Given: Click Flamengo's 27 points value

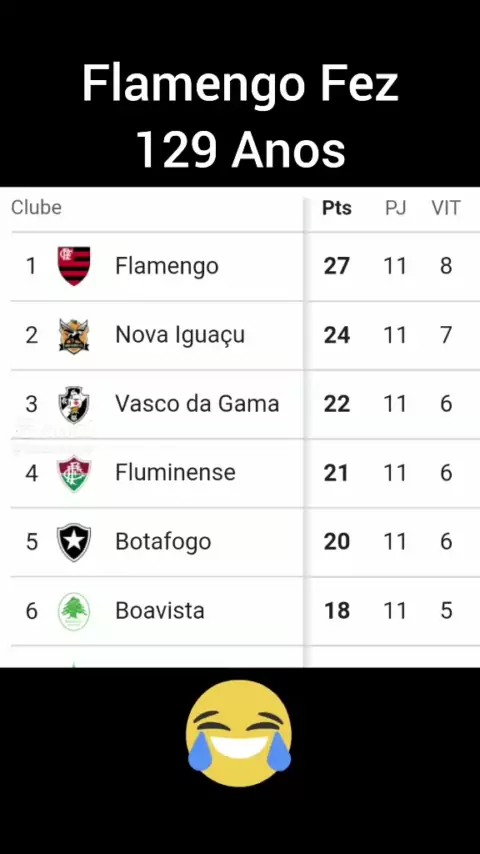Looking at the screenshot, I should coord(337,266).
